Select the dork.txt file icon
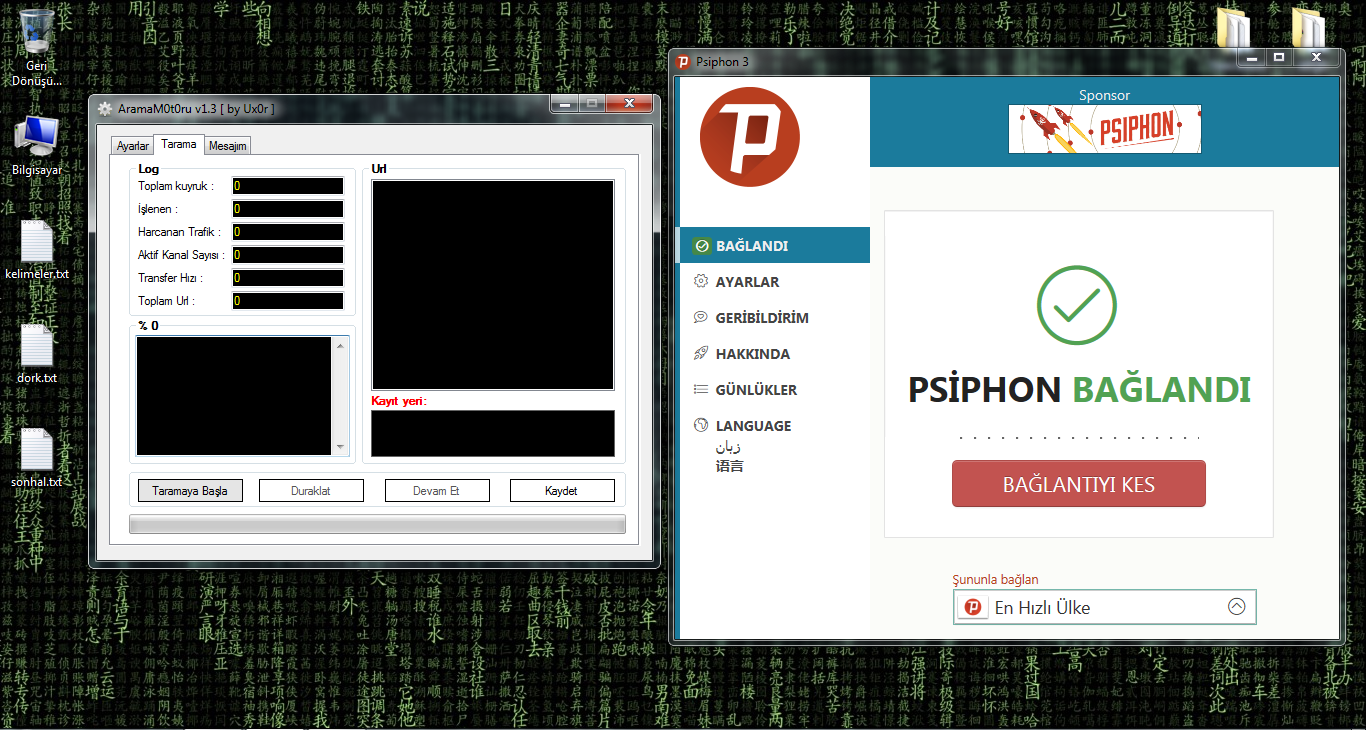 (x=37, y=354)
